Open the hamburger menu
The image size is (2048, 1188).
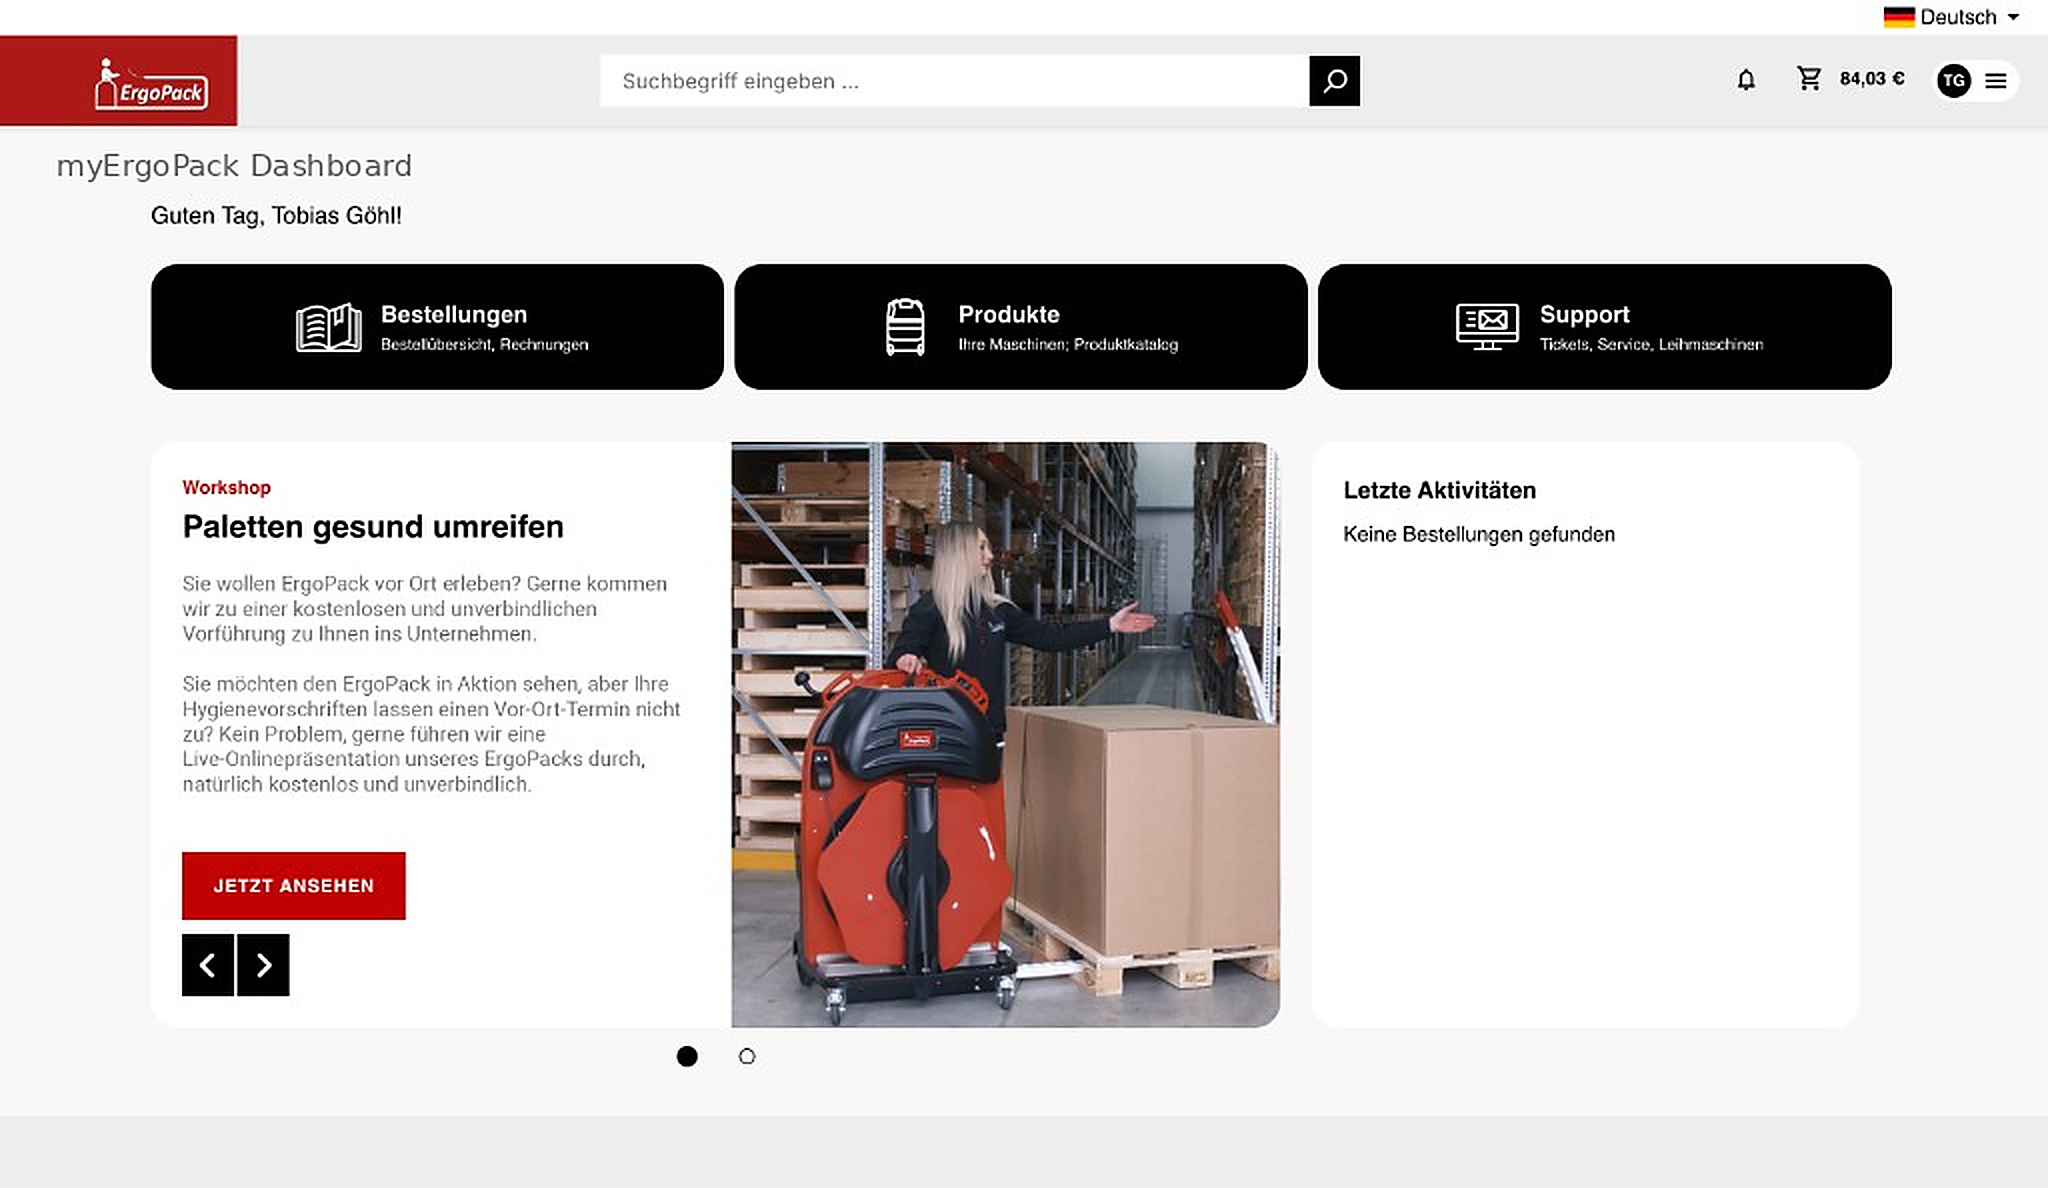click(x=1996, y=81)
